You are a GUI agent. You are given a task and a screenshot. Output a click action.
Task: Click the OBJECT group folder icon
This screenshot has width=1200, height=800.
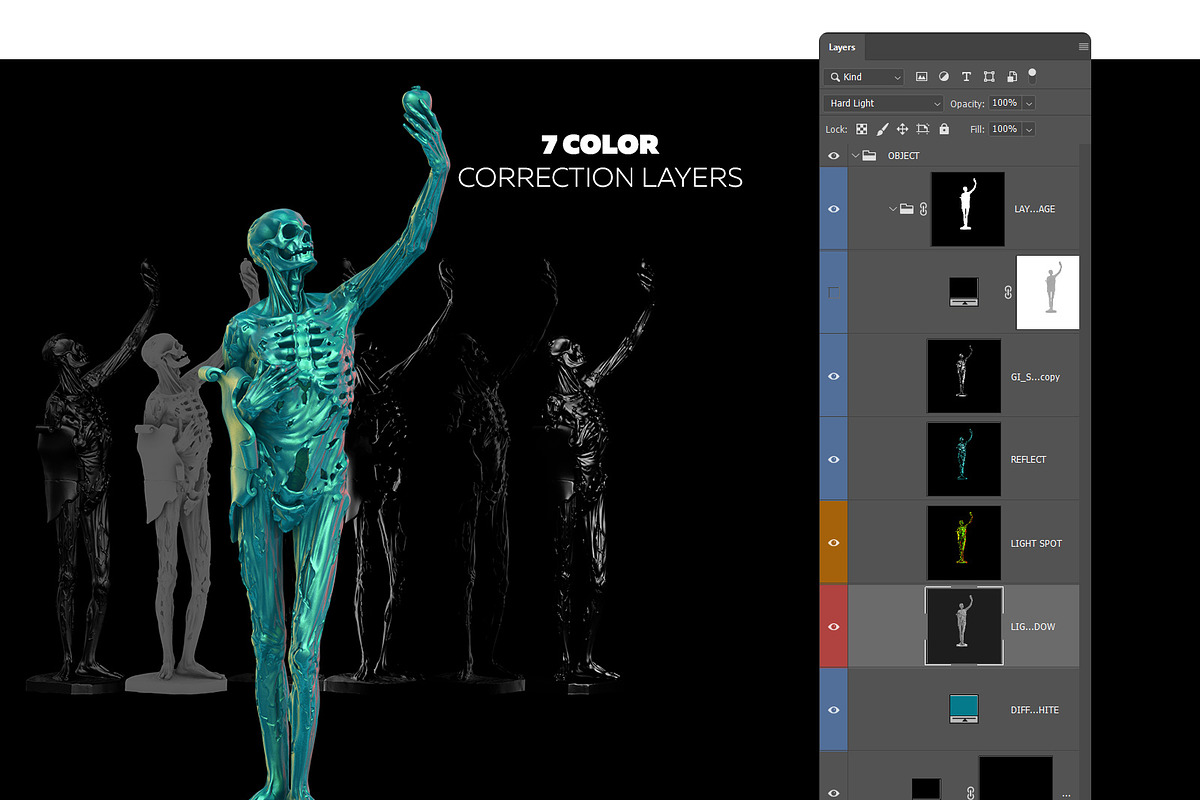tap(869, 156)
